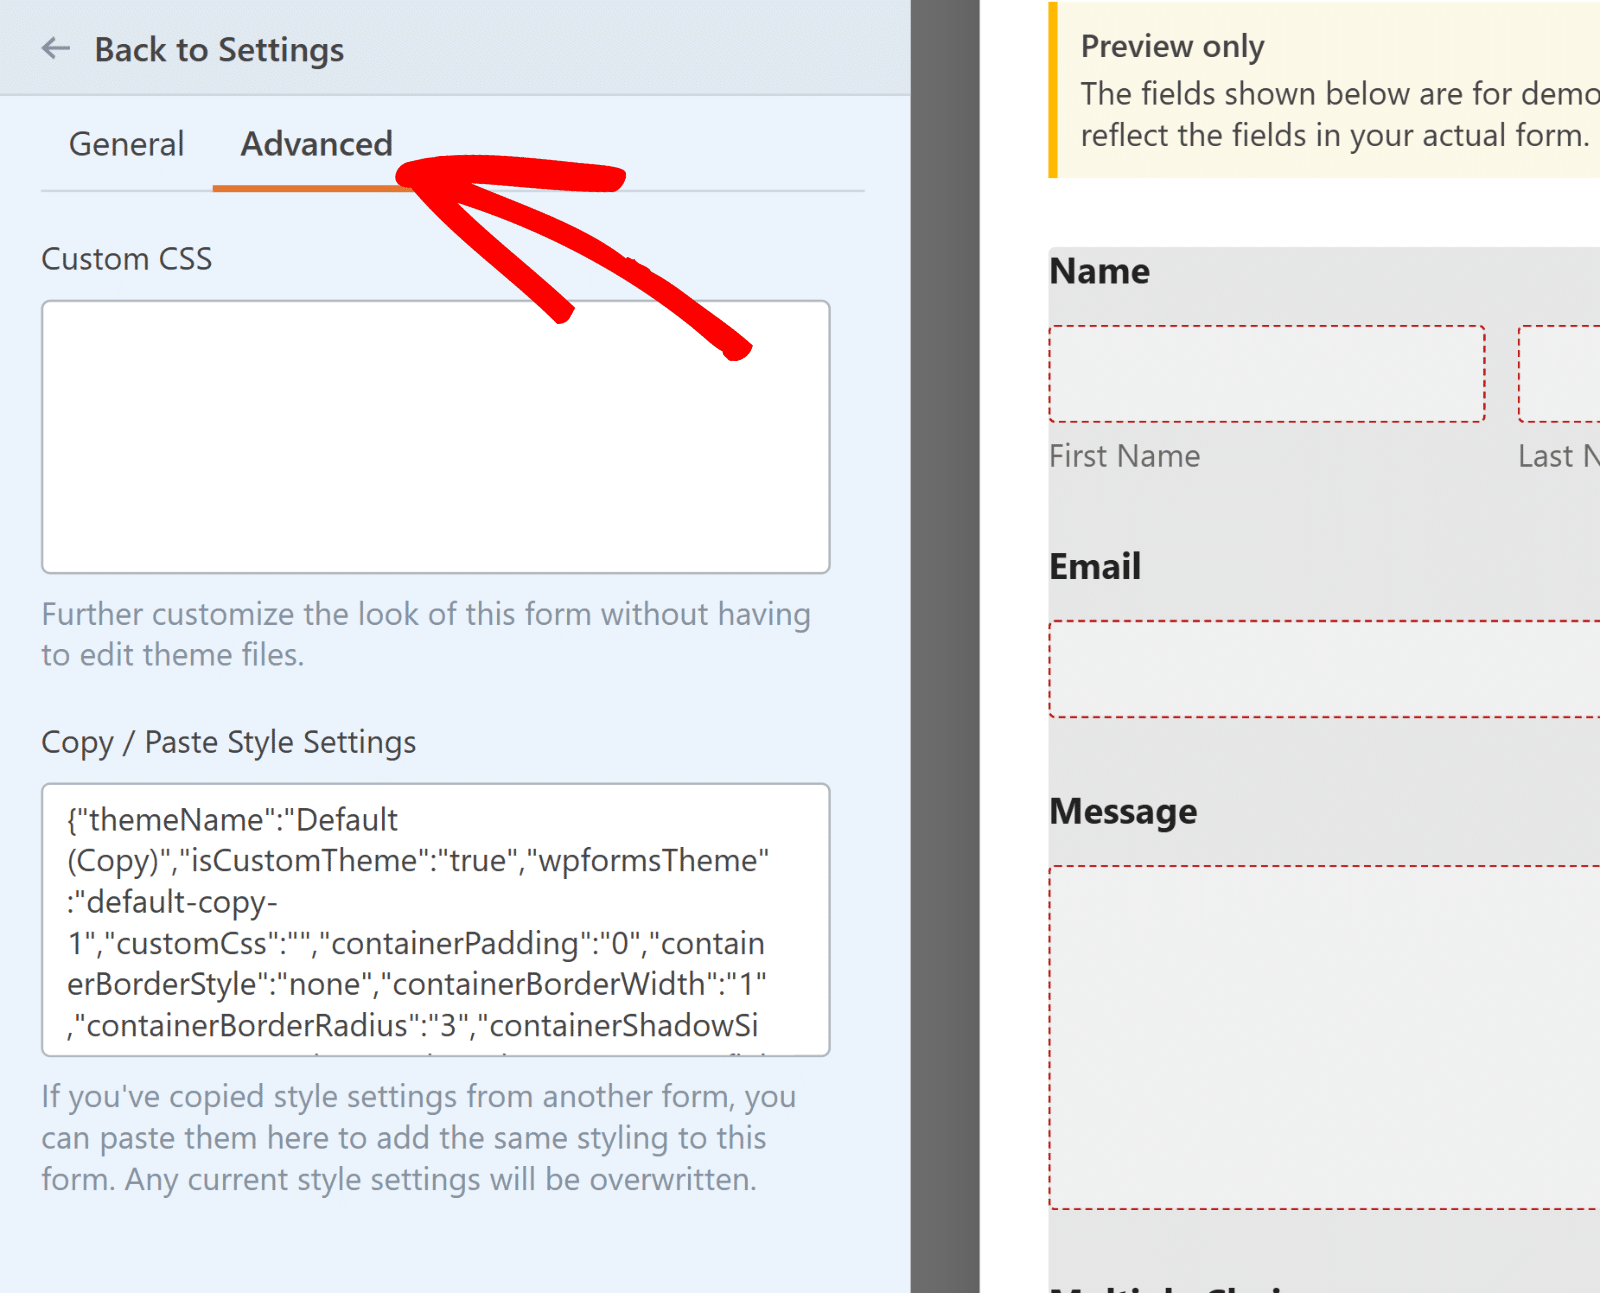Screen dimensions: 1600x1293
Task: Click the style settings help text
Action: coord(418,1137)
